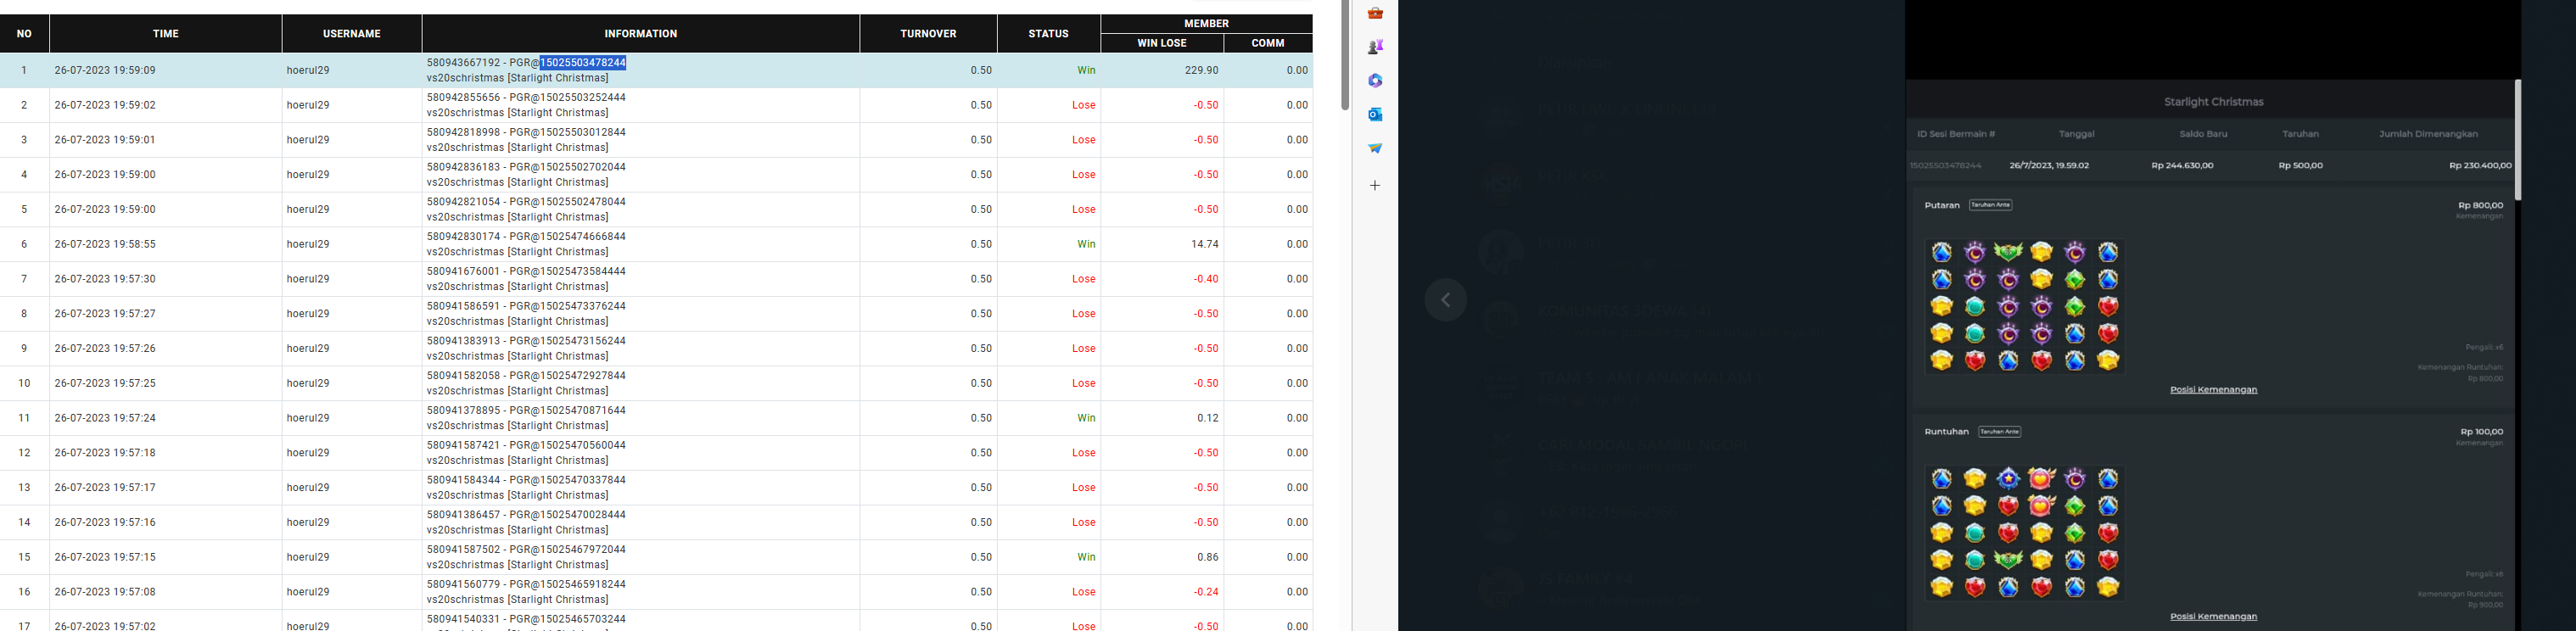Click the info entry 580942855656 - PGR@15025503252444
This screenshot has width=2576, height=631.
[526, 98]
